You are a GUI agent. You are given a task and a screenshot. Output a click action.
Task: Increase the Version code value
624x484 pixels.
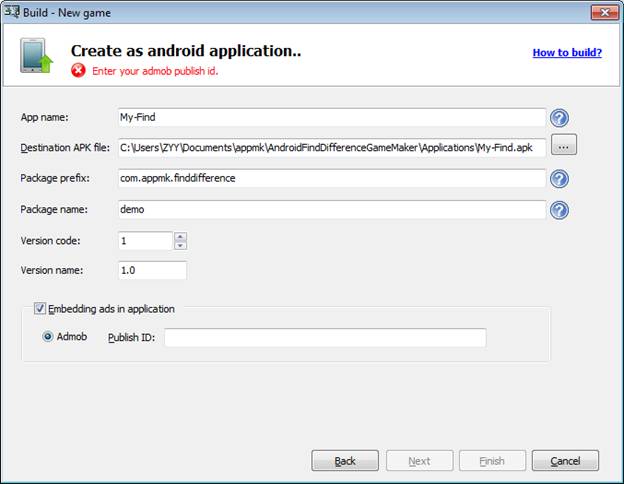coord(180,236)
